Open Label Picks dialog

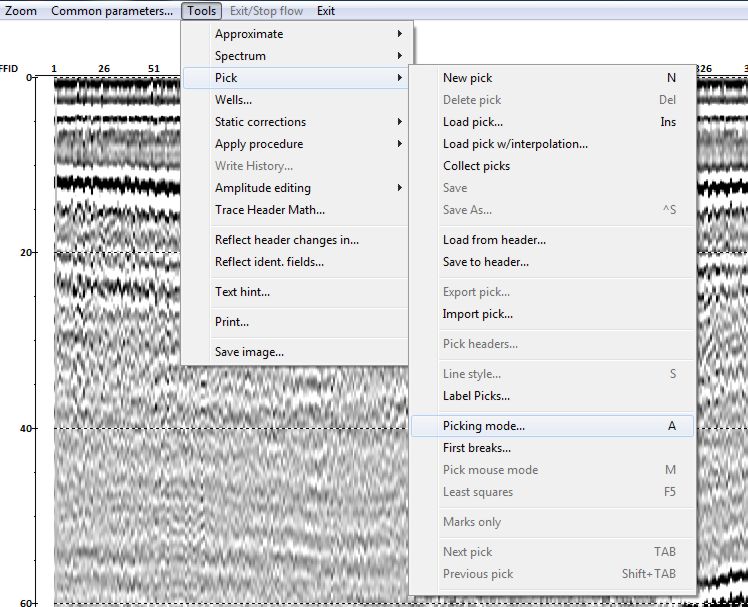(x=552, y=396)
